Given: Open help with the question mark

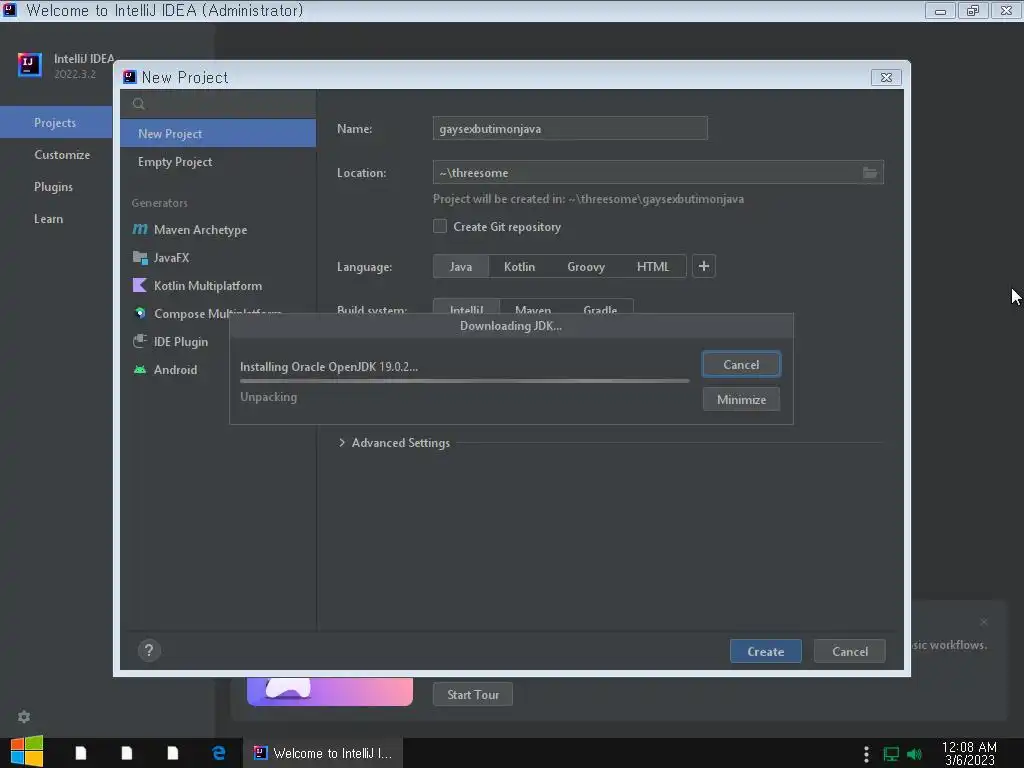Looking at the screenshot, I should click(x=149, y=650).
